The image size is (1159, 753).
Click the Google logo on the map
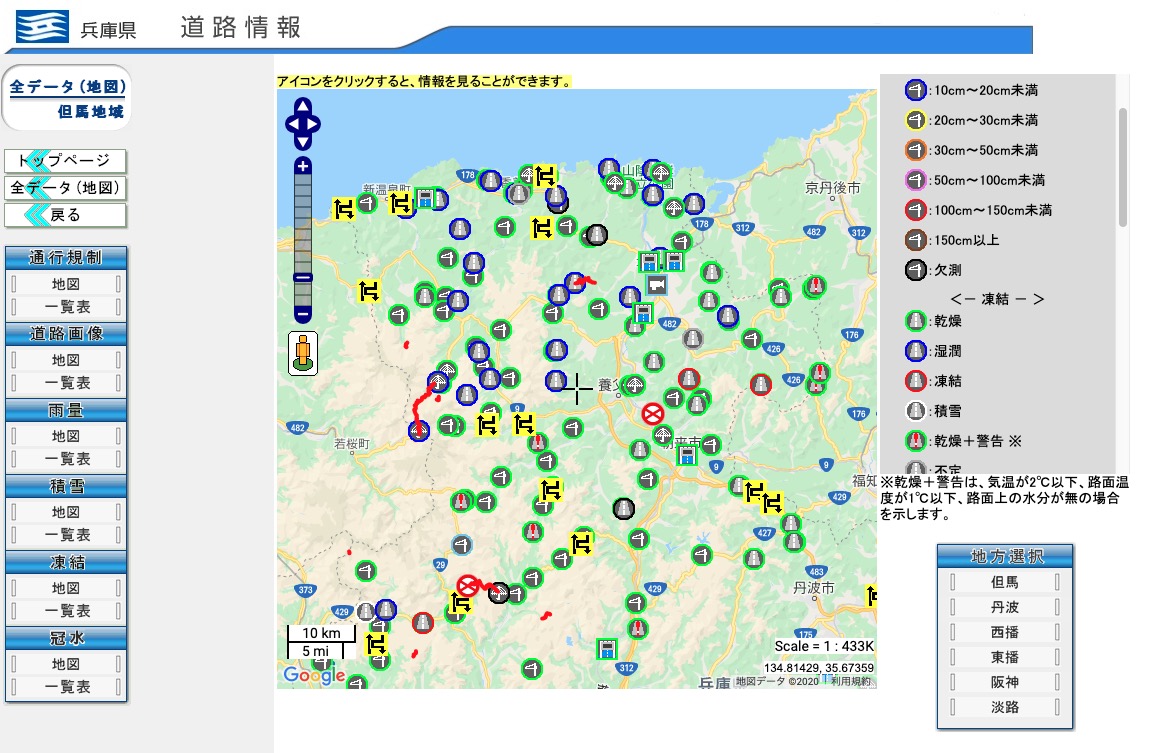(x=313, y=676)
